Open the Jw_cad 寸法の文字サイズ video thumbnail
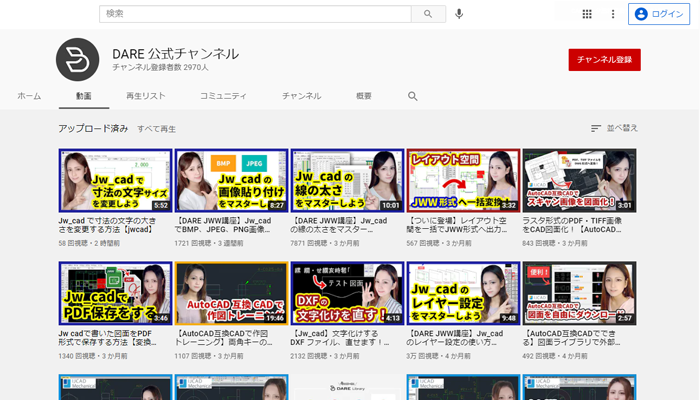The height and width of the screenshot is (400, 700). click(x=115, y=180)
